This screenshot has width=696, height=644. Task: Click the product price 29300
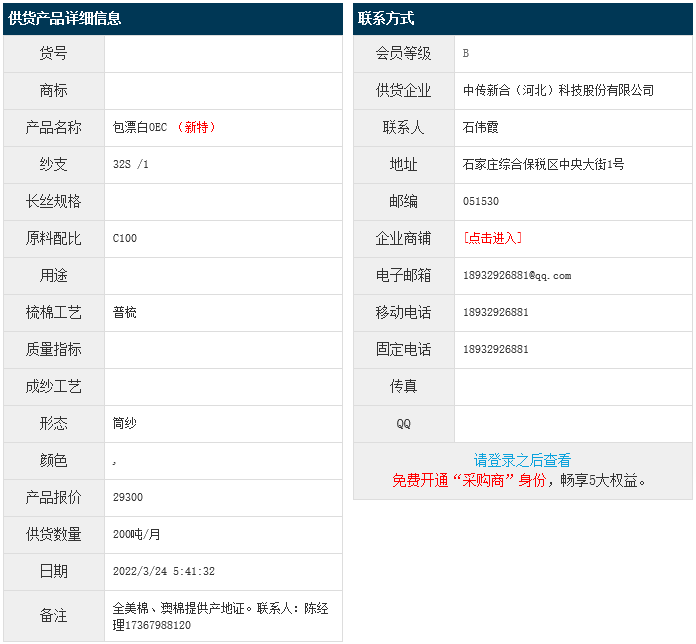pos(128,497)
